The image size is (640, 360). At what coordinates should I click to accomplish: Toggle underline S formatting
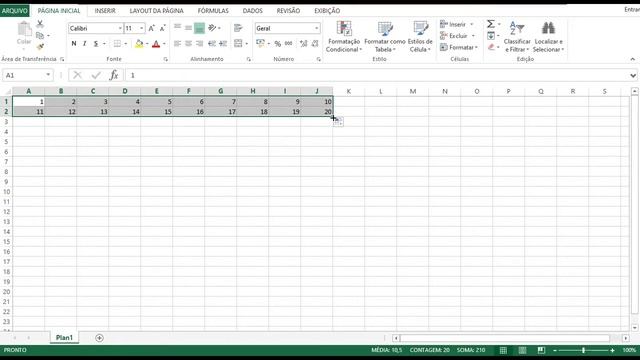(96, 44)
